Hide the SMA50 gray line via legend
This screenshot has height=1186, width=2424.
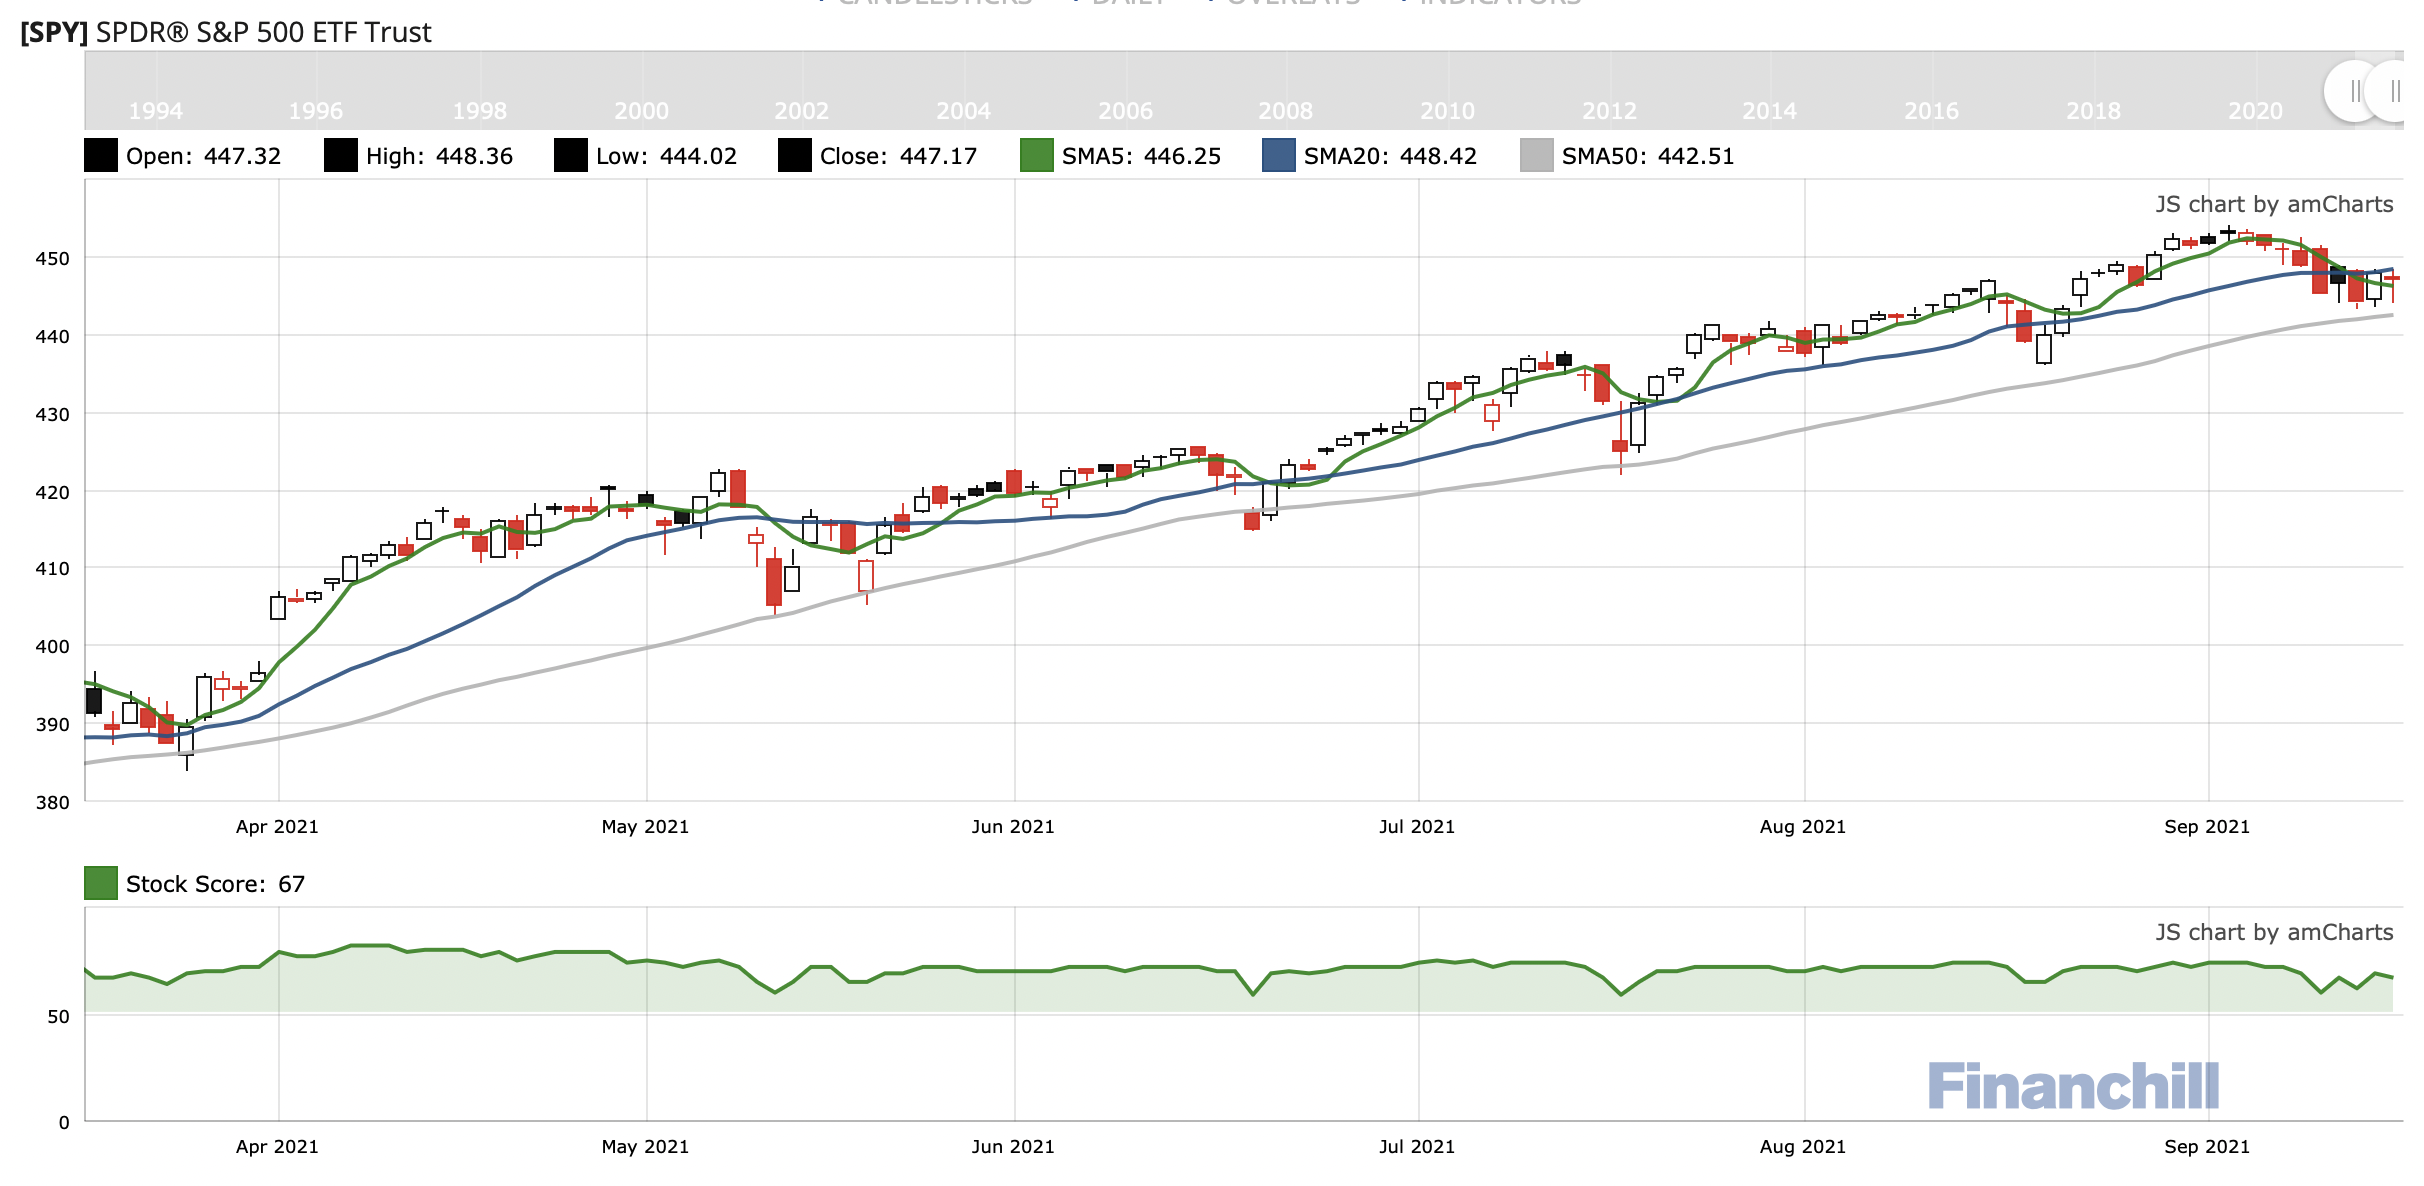(x=1537, y=156)
